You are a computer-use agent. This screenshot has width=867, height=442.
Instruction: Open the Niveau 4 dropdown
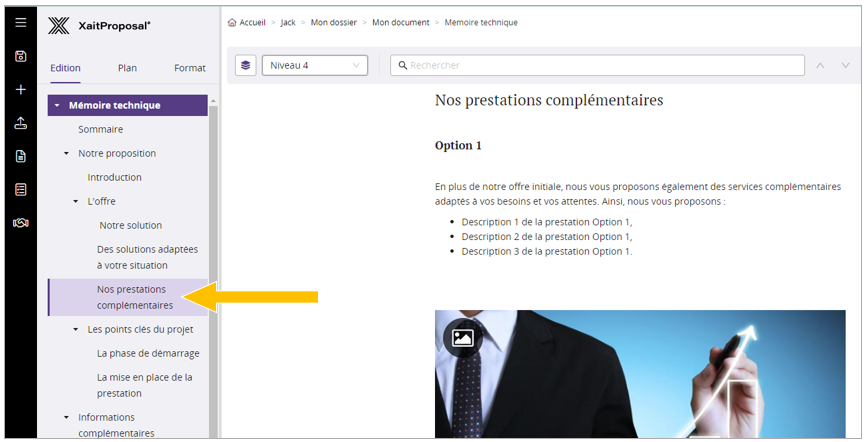[x=315, y=66]
